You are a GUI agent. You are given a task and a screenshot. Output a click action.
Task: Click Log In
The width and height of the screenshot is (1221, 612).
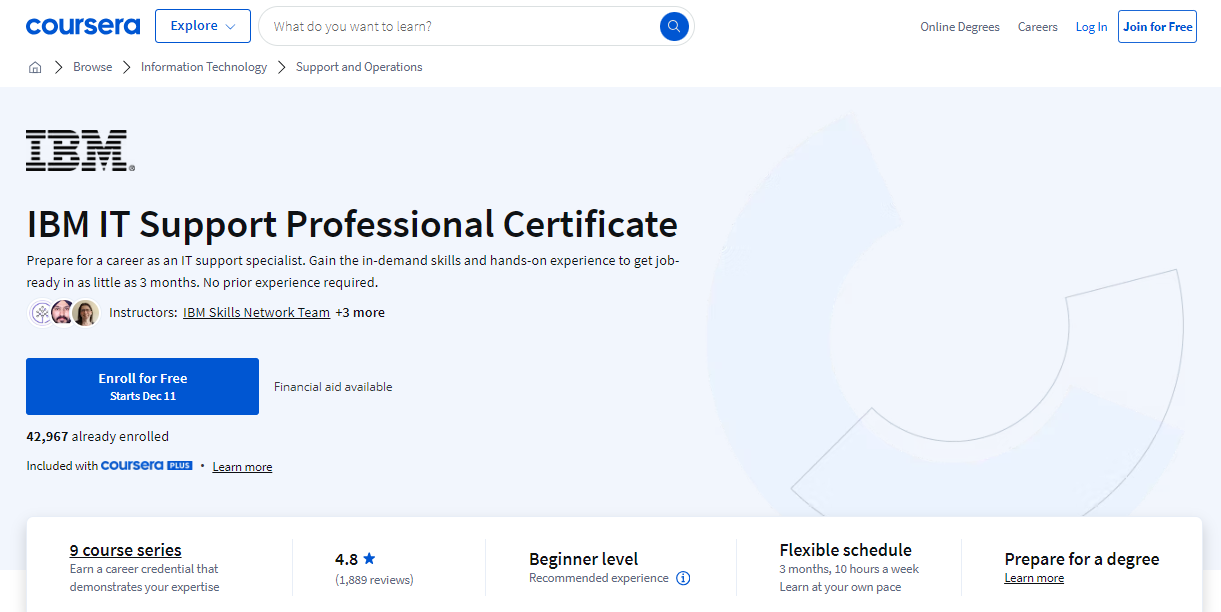pyautogui.click(x=1091, y=27)
